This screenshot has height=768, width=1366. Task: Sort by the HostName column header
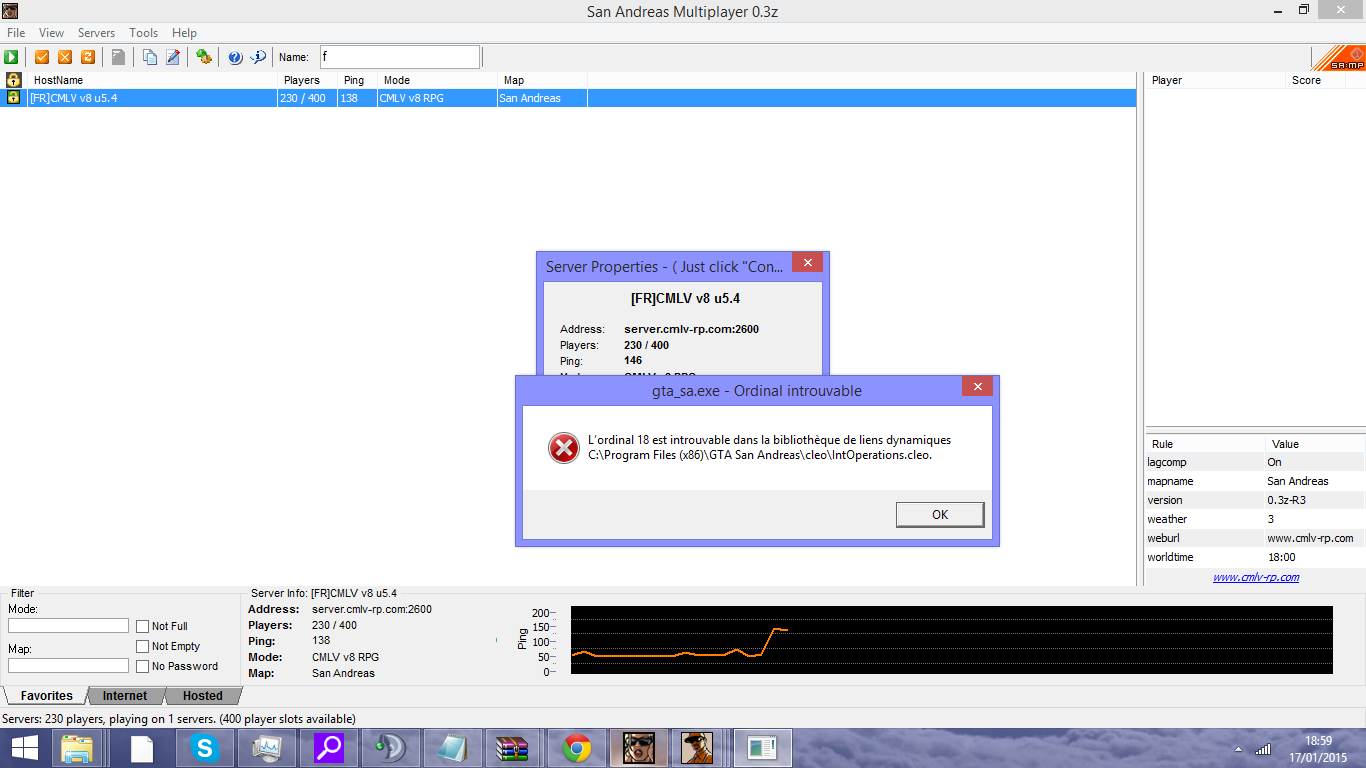point(153,80)
